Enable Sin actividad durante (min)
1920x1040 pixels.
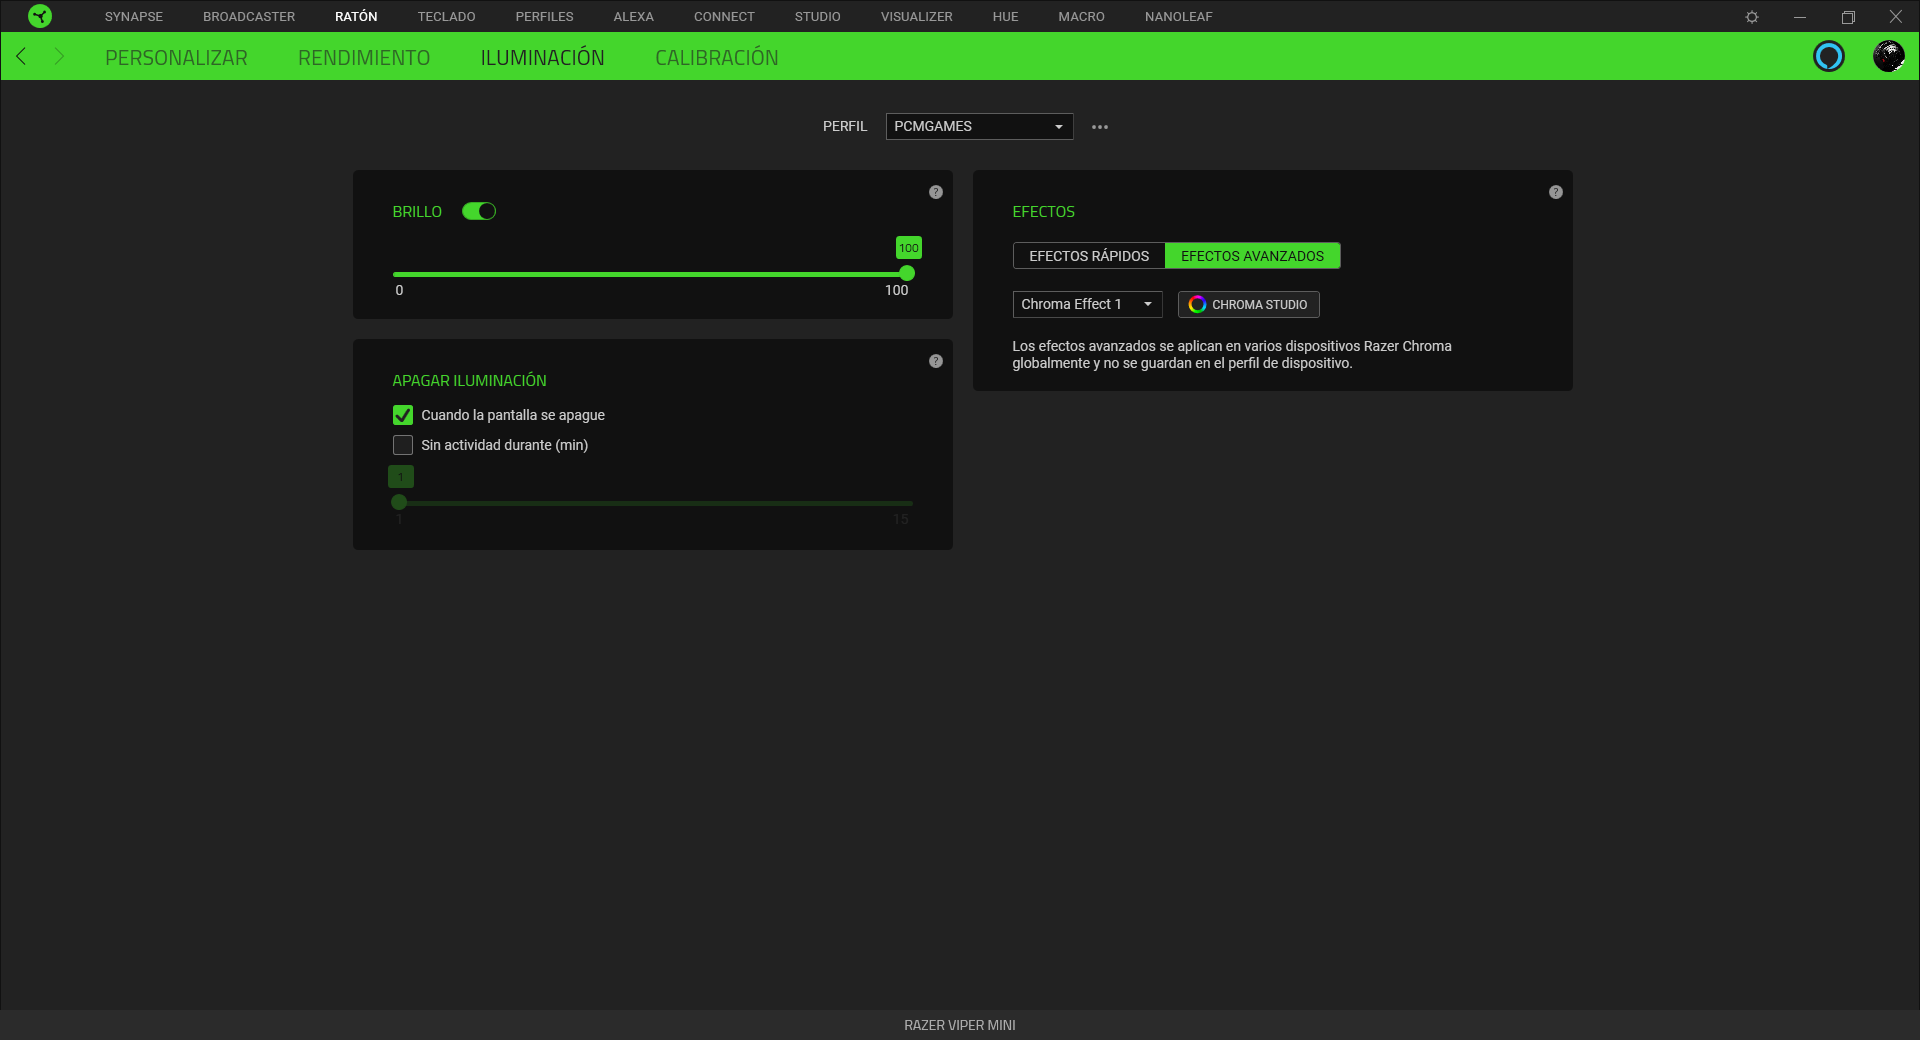[x=403, y=445]
